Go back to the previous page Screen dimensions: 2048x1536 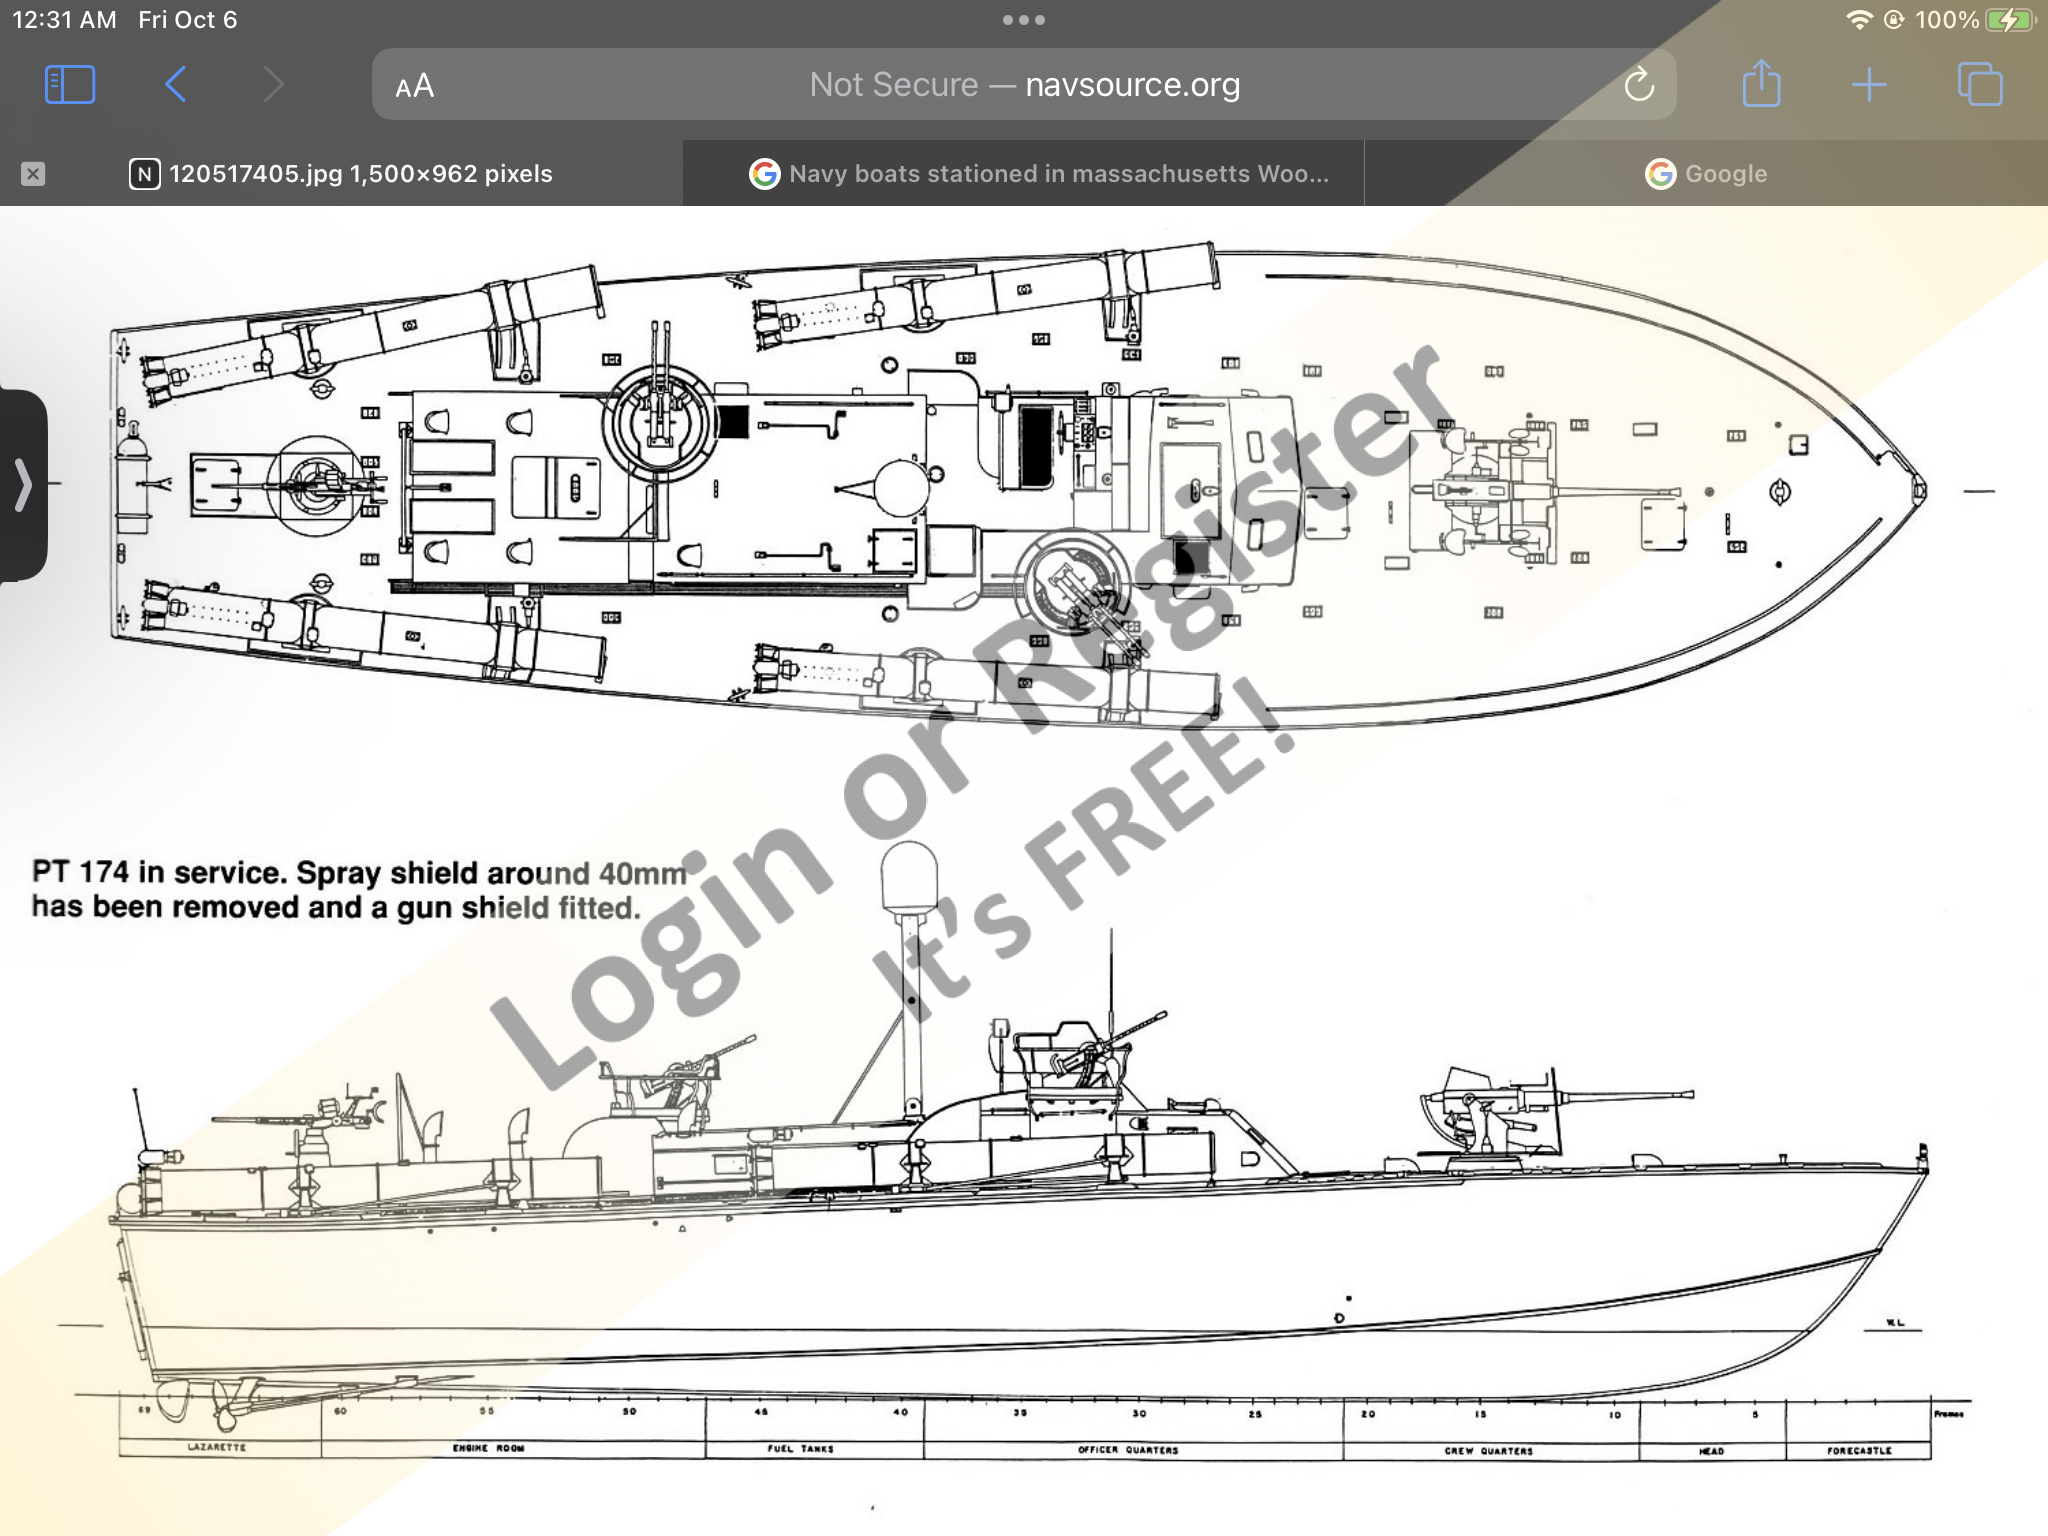[x=176, y=85]
